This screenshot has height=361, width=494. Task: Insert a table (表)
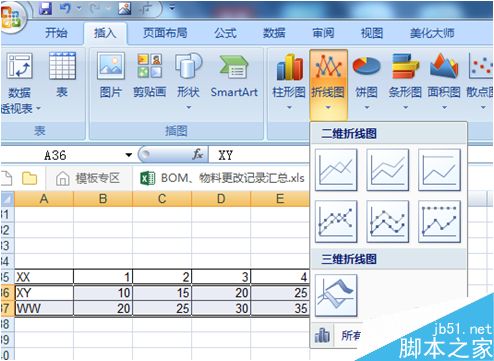click(62, 75)
